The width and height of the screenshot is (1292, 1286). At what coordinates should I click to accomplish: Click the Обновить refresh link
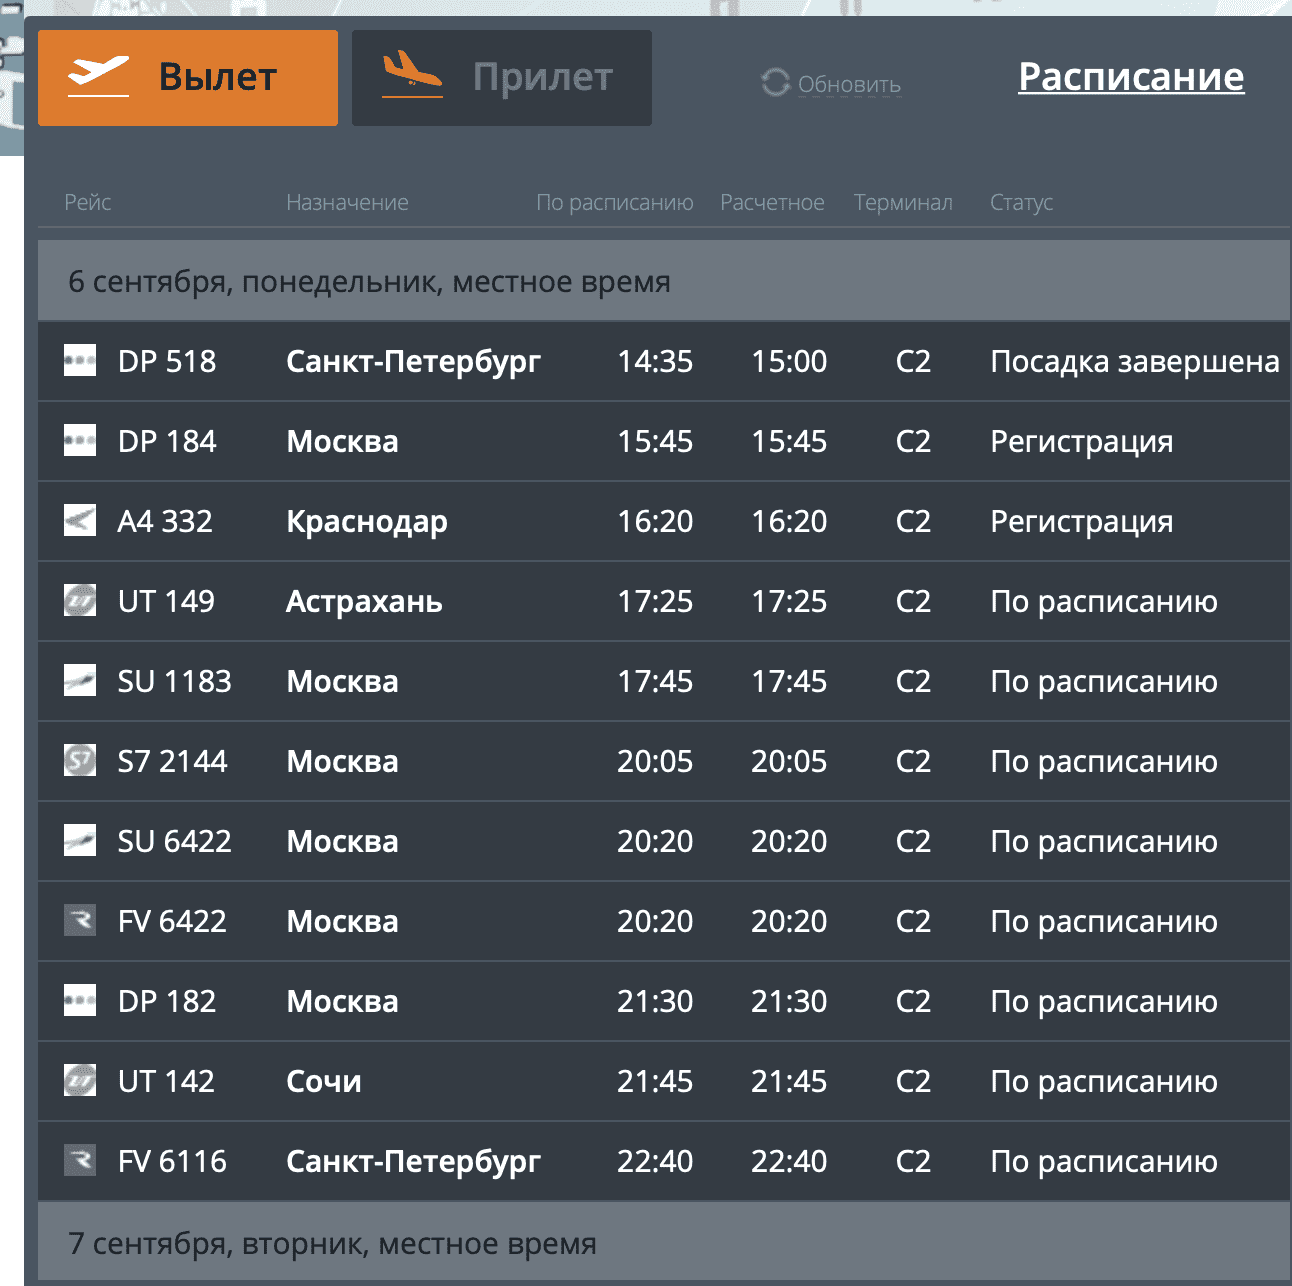coord(849,85)
